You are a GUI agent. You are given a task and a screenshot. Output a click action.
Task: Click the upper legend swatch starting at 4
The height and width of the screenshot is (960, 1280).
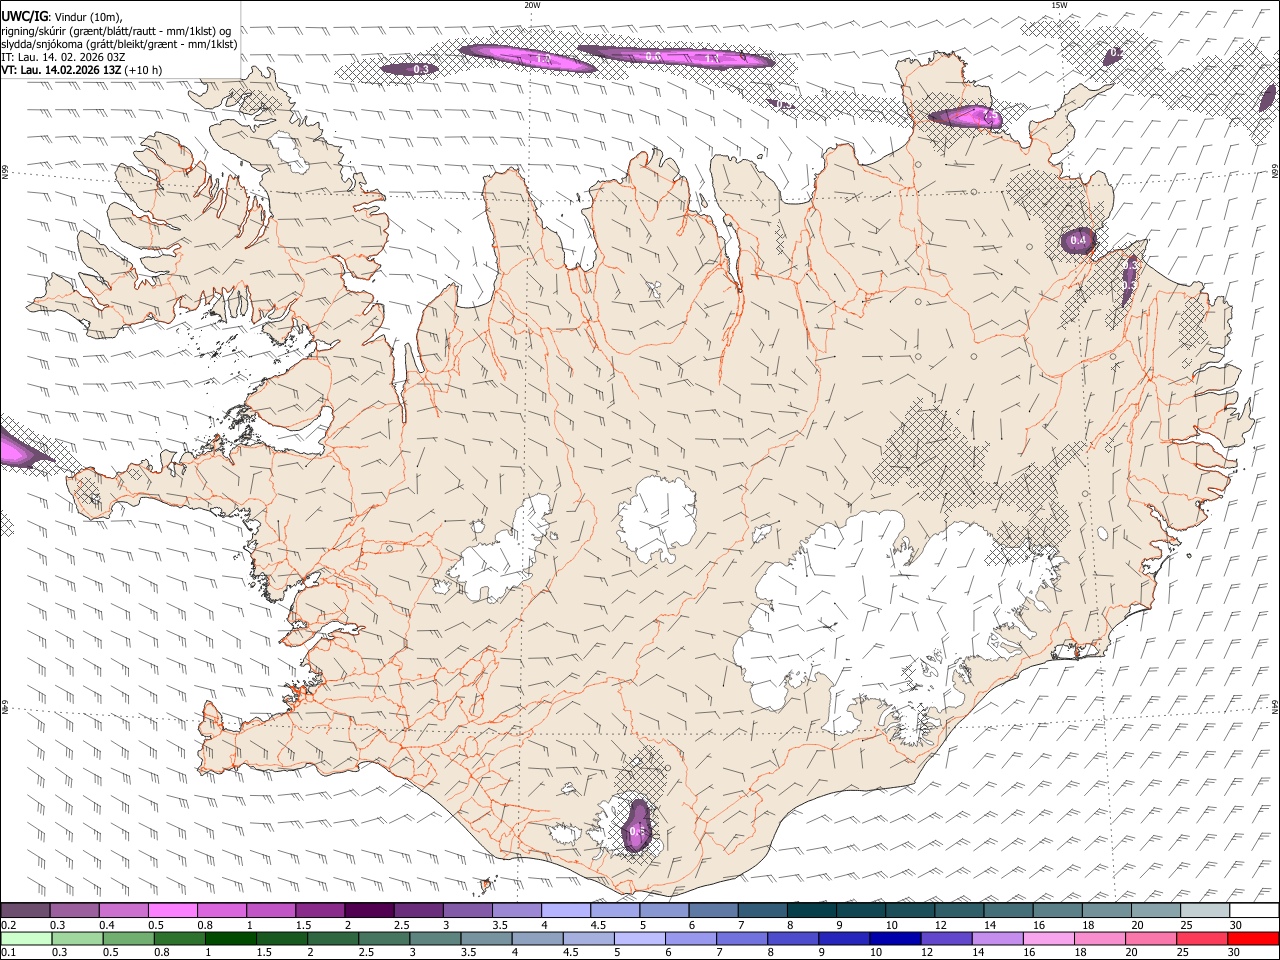pos(566,910)
